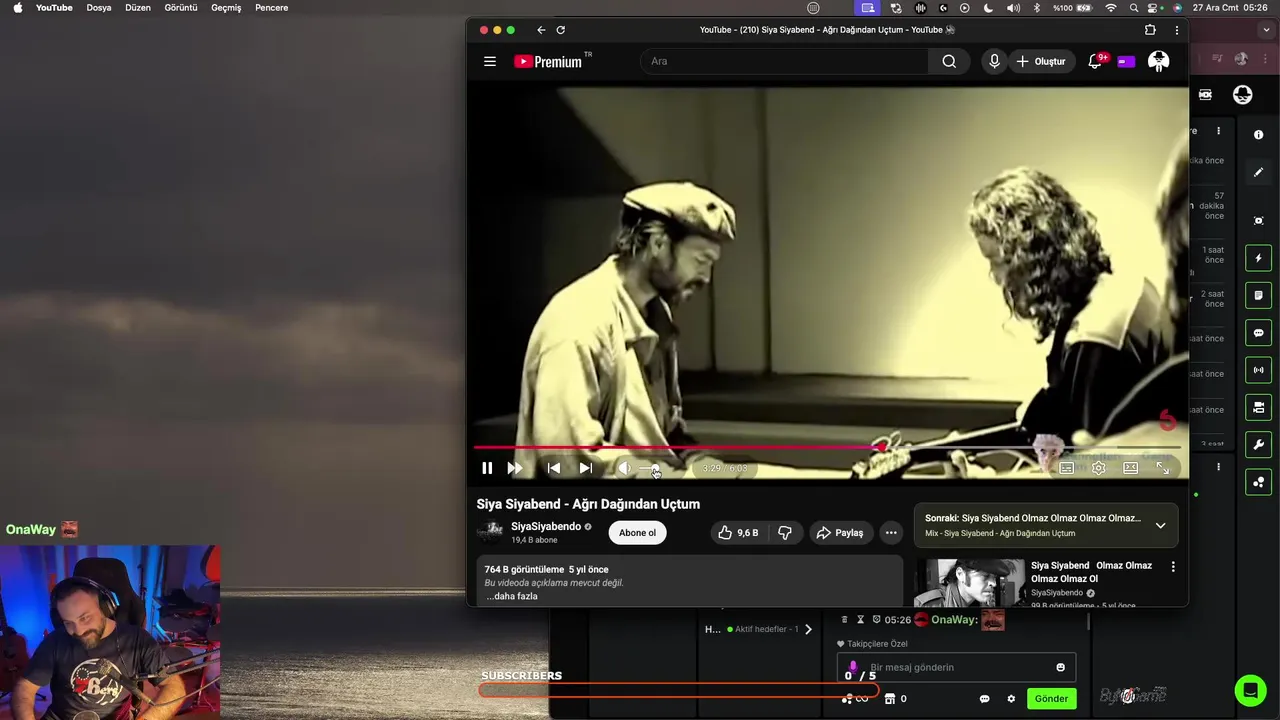Start voice search with microphone icon
Viewport: 1280px width, 720px height.
tap(994, 61)
